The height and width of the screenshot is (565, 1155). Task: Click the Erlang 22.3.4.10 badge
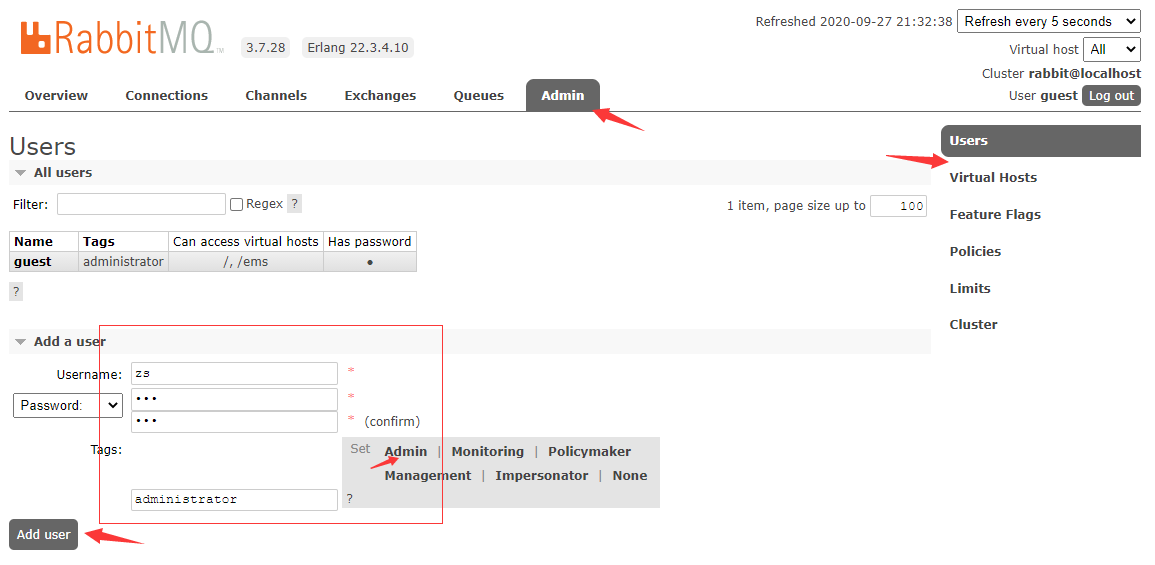[358, 48]
